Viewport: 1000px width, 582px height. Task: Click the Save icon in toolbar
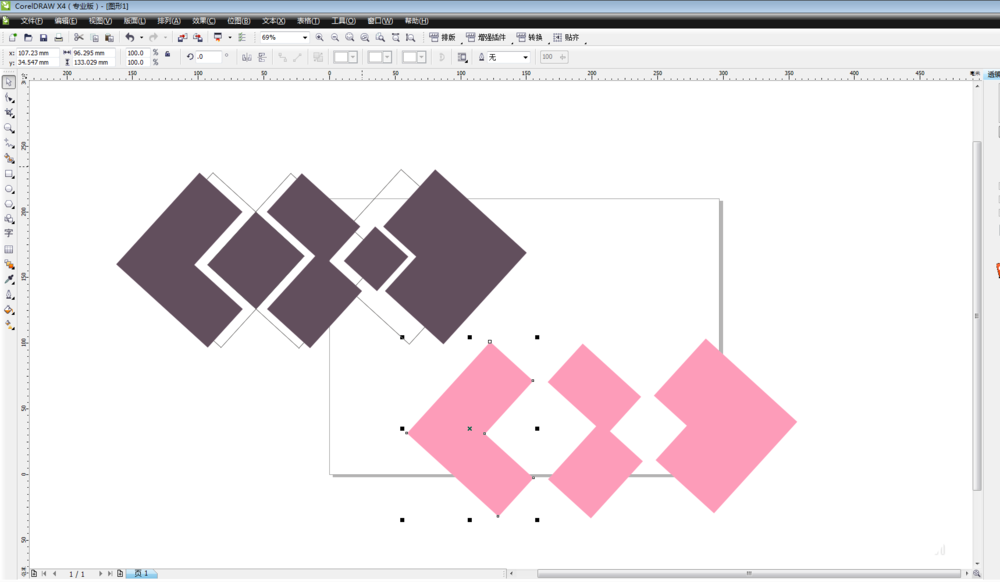pos(43,38)
